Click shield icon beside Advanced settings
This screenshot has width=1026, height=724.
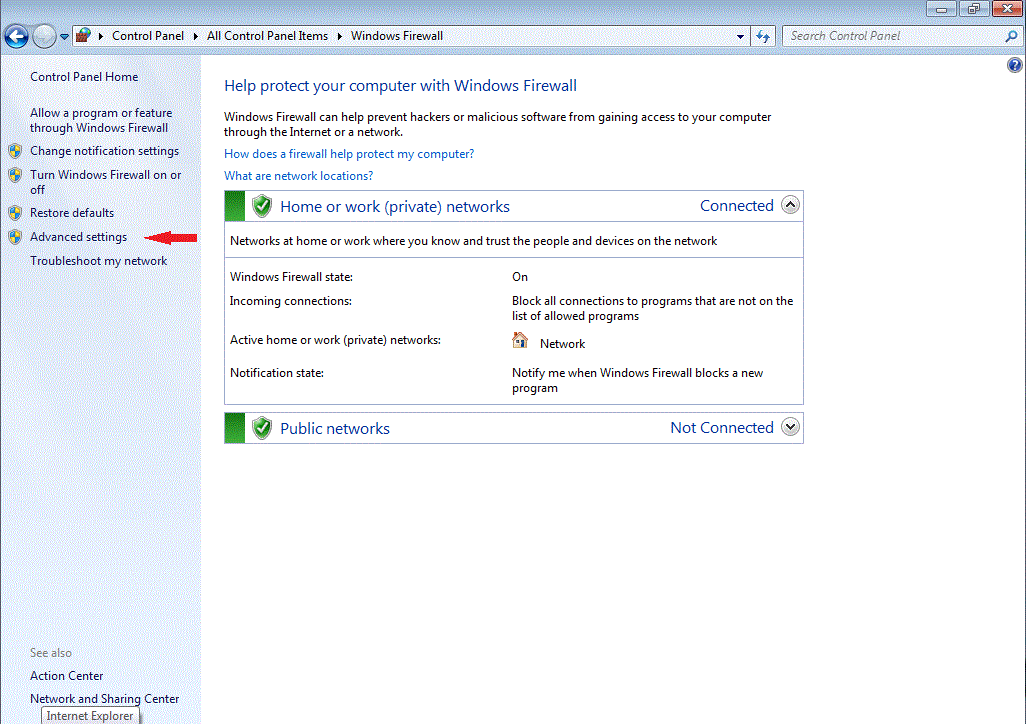pos(15,237)
